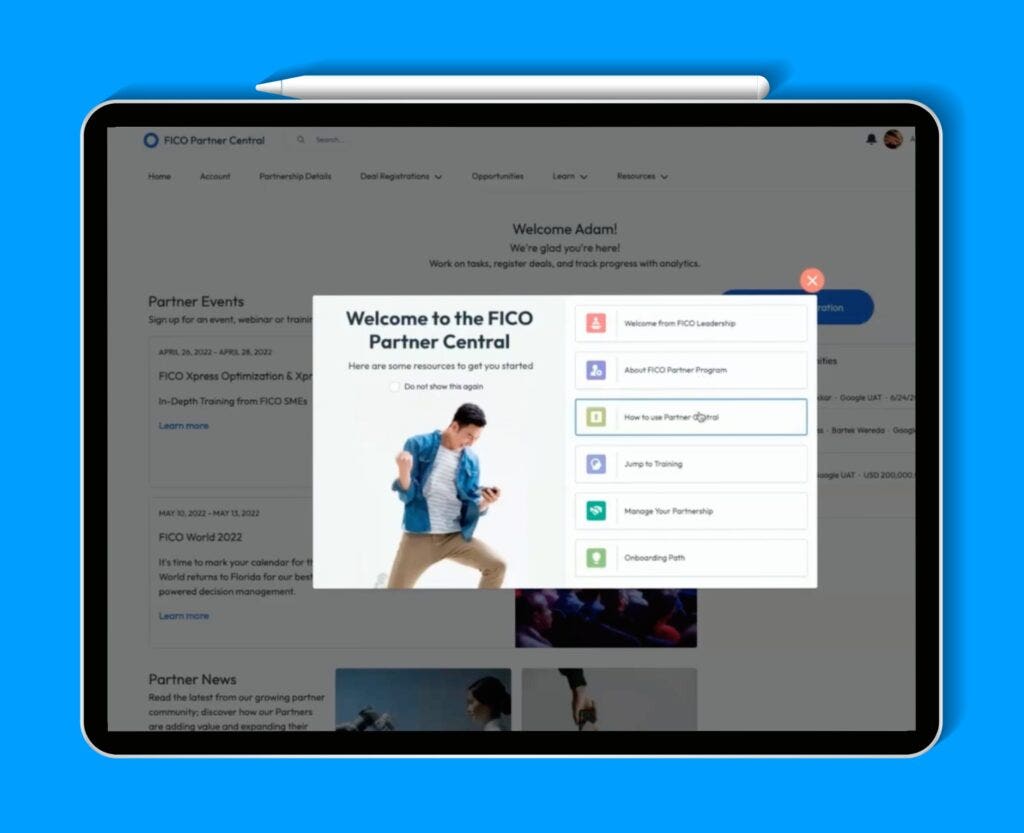Click the FICO World audience event image
This screenshot has width=1024, height=833.
[606, 618]
